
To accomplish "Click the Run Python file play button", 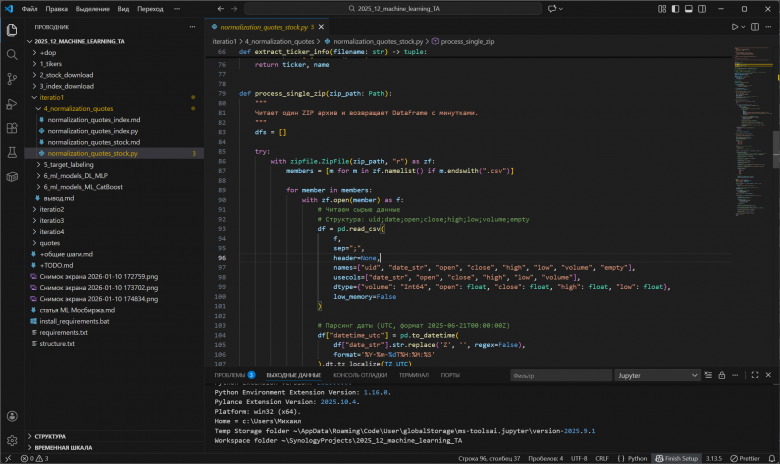I will [735, 27].
